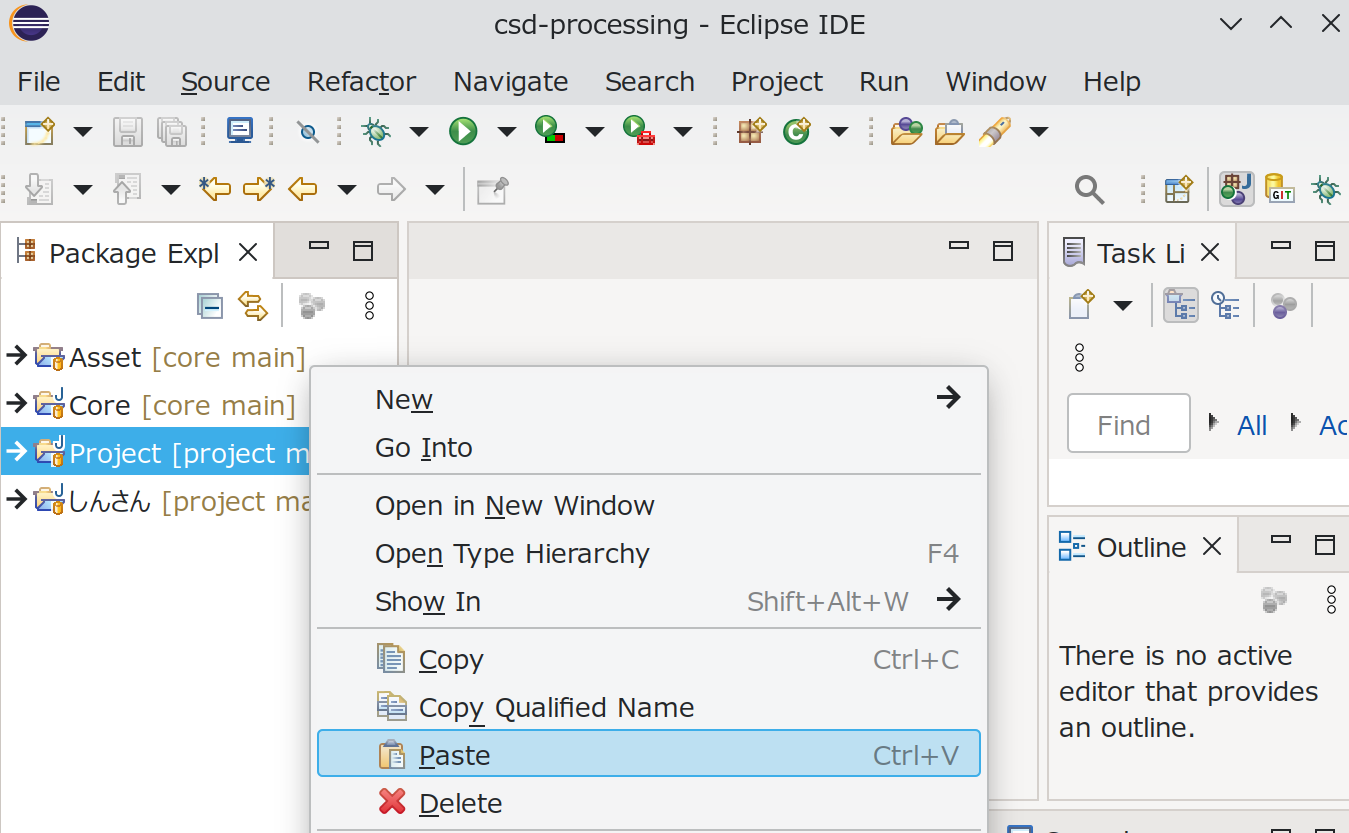
Task: Click the Open Perspective icon
Action: (x=1178, y=189)
